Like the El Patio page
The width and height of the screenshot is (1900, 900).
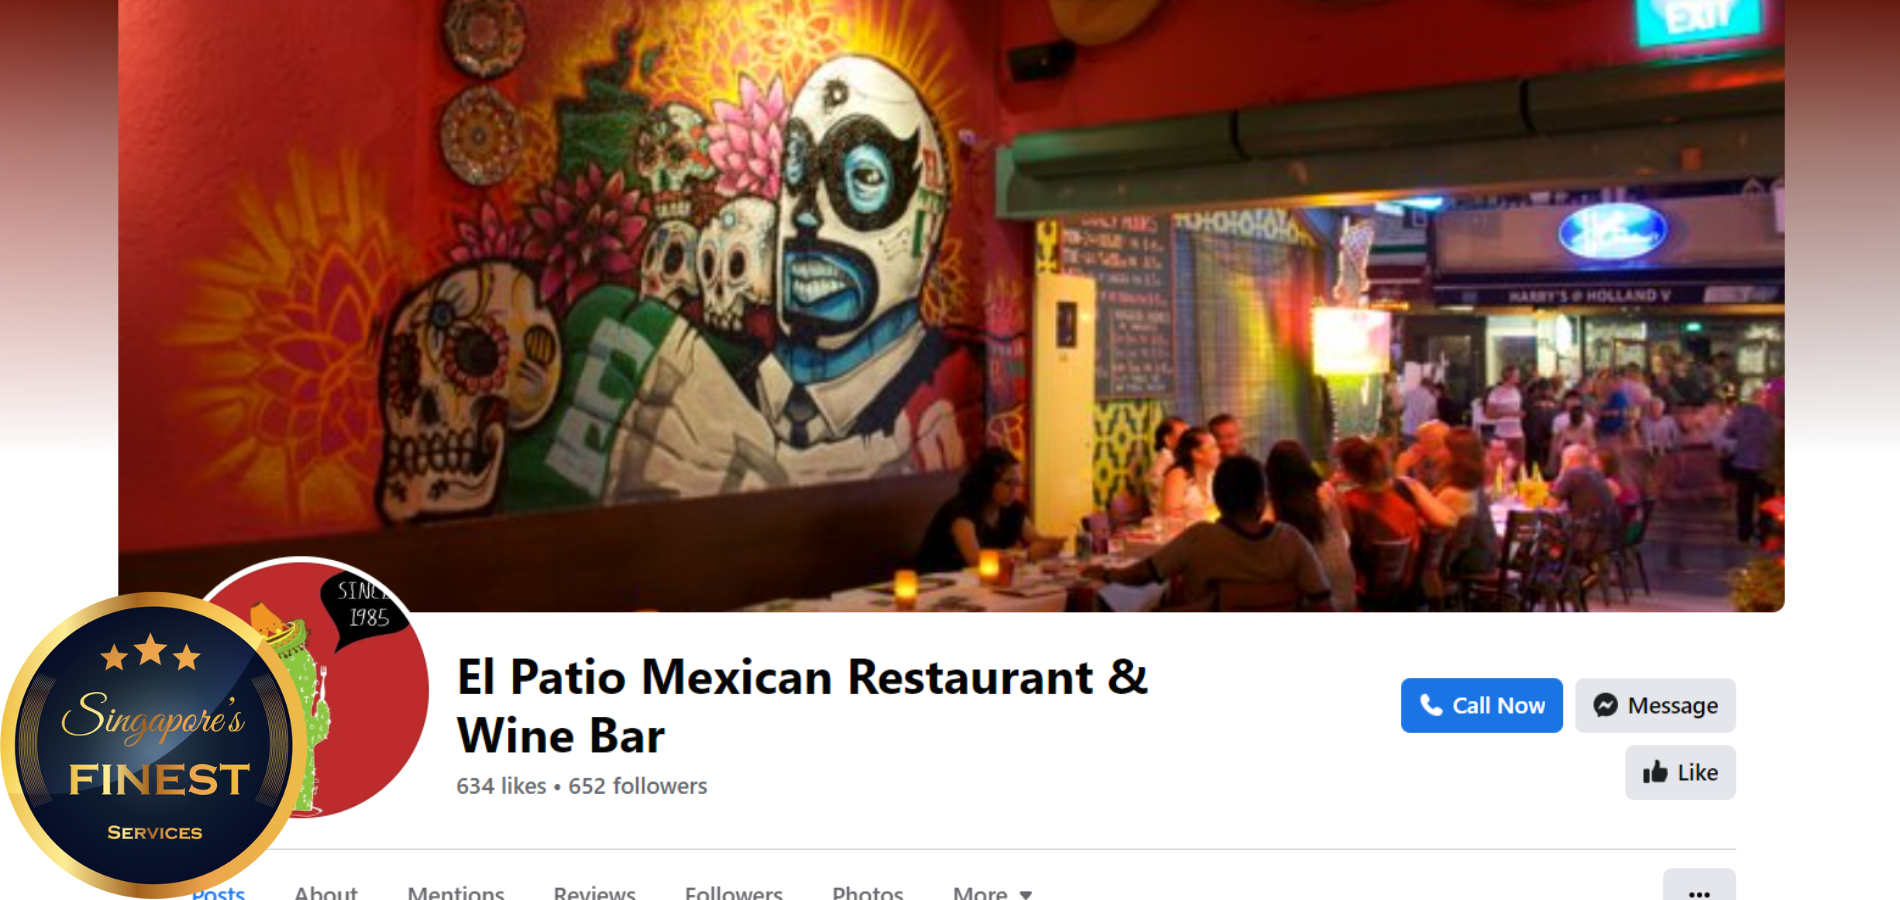click(x=1680, y=772)
